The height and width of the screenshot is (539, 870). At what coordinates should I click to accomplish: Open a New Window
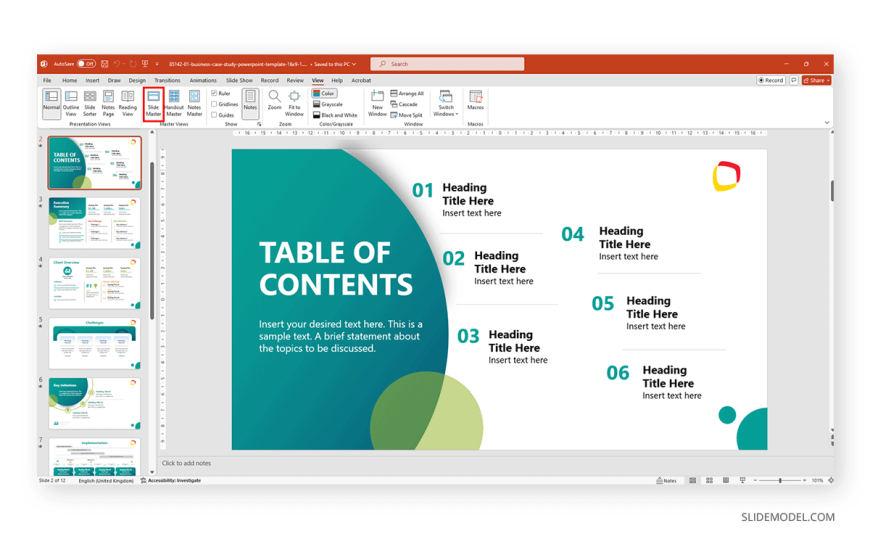377,103
